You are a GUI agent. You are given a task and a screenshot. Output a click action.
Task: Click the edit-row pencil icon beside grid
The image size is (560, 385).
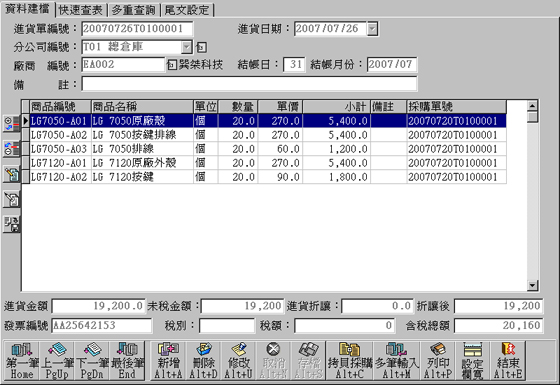[12, 174]
